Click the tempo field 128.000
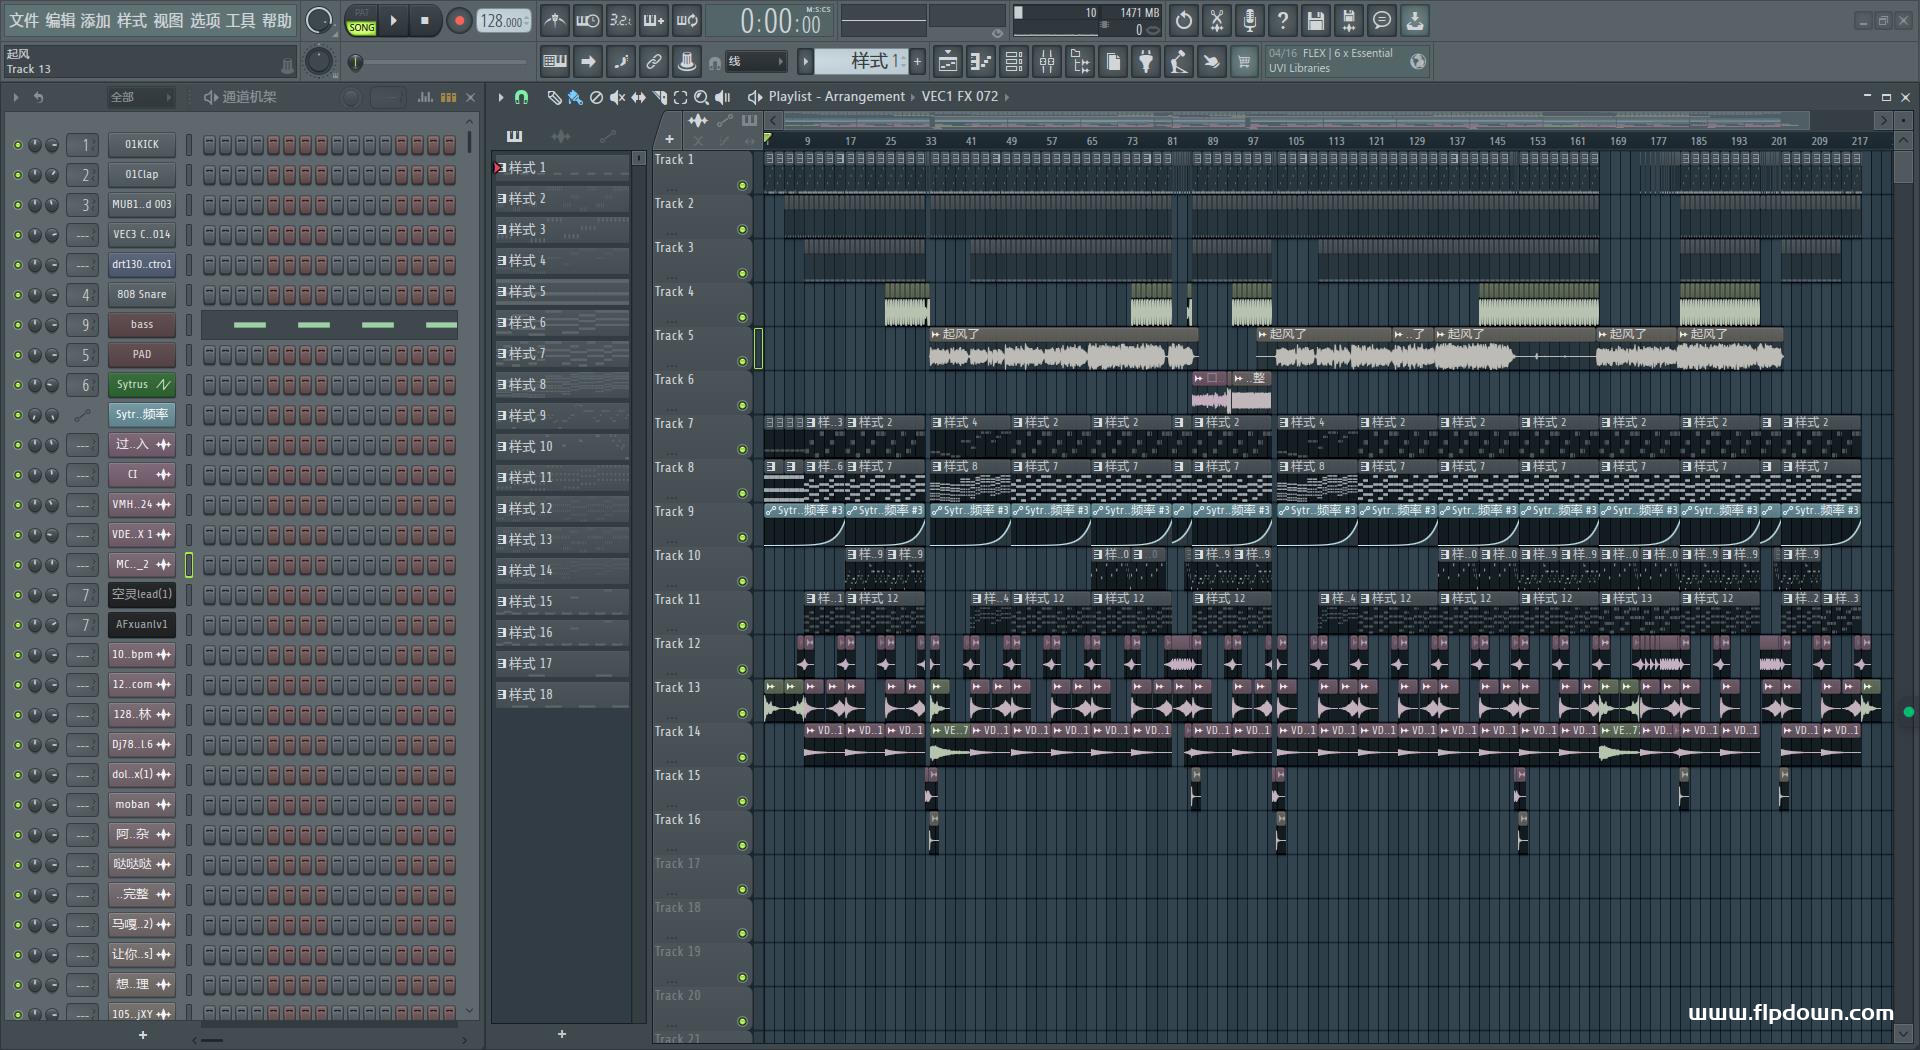This screenshot has width=1920, height=1050. tap(504, 21)
